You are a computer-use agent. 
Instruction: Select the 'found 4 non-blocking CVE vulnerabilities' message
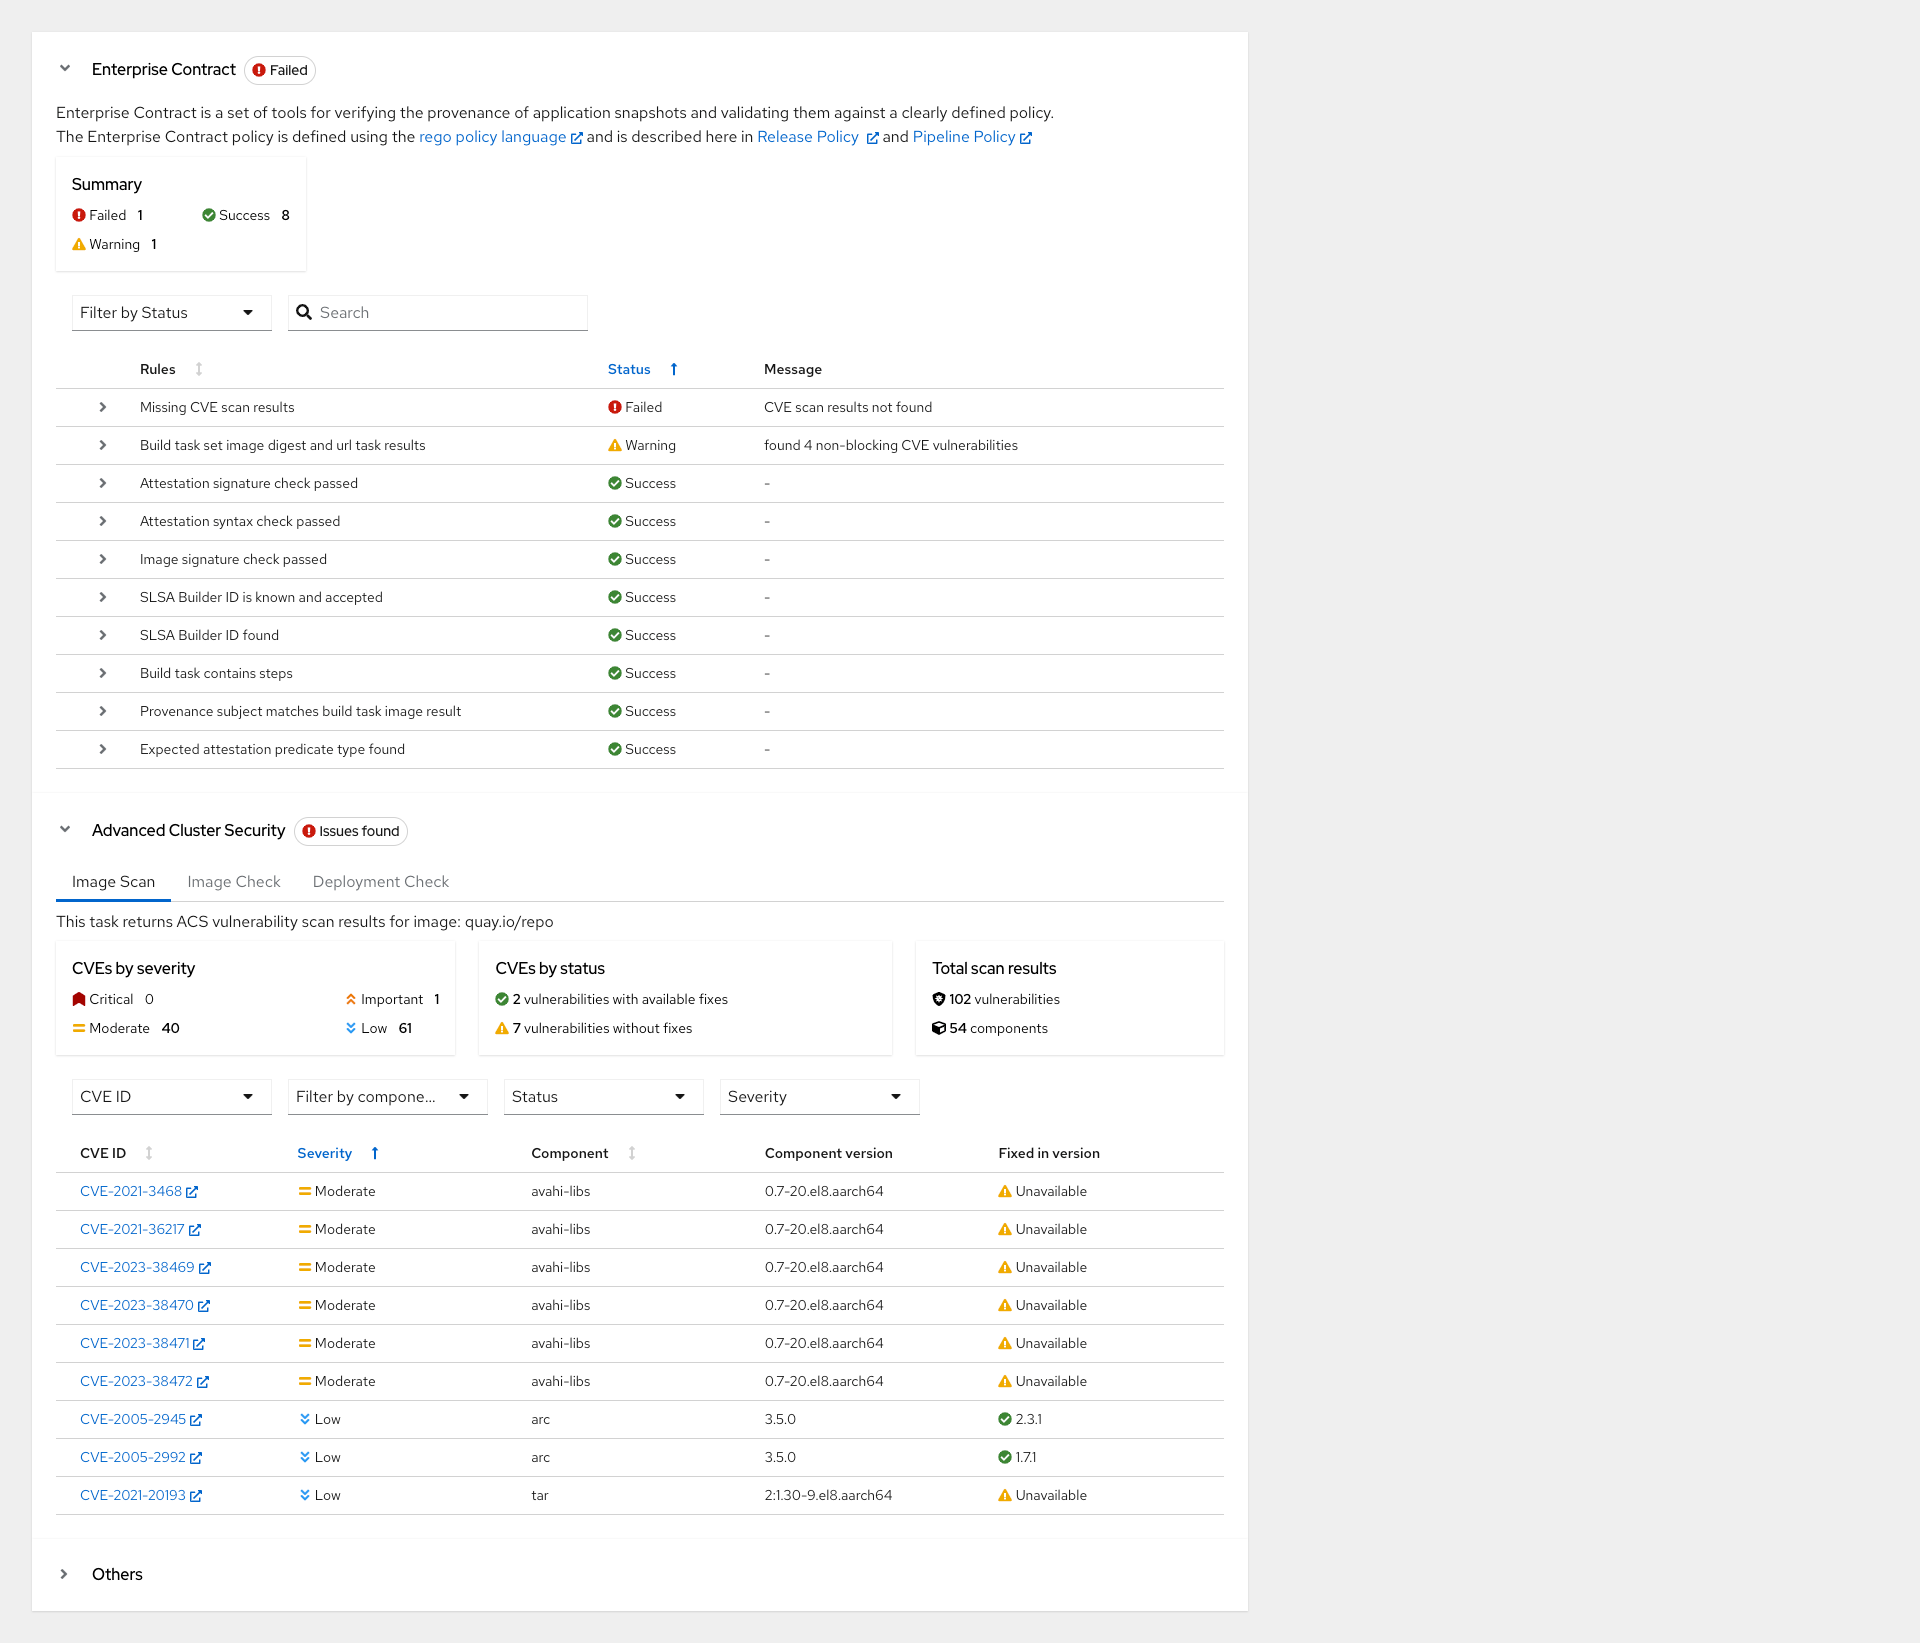[x=891, y=445]
